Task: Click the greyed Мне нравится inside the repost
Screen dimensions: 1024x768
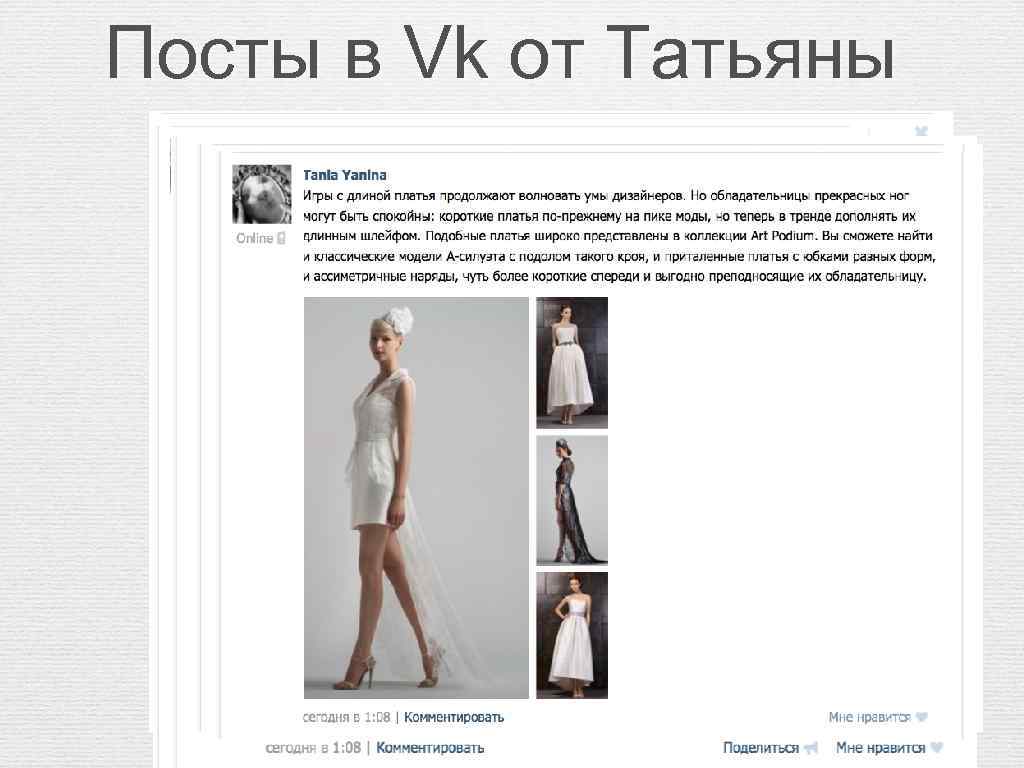Action: click(x=869, y=717)
